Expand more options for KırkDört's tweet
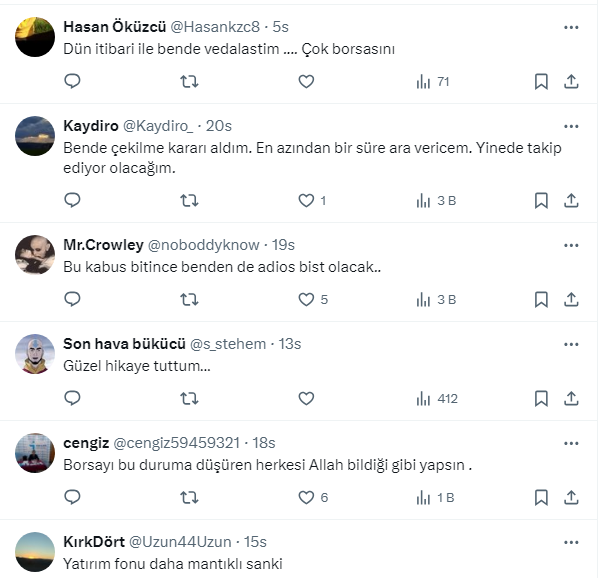The width and height of the screenshot is (605, 578). pyautogui.click(x=571, y=542)
